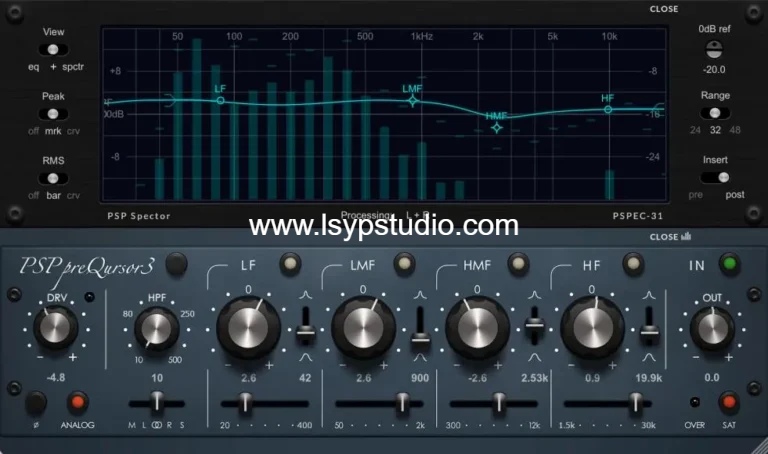Click the HF gain knob
The height and width of the screenshot is (454, 768).
[592, 328]
